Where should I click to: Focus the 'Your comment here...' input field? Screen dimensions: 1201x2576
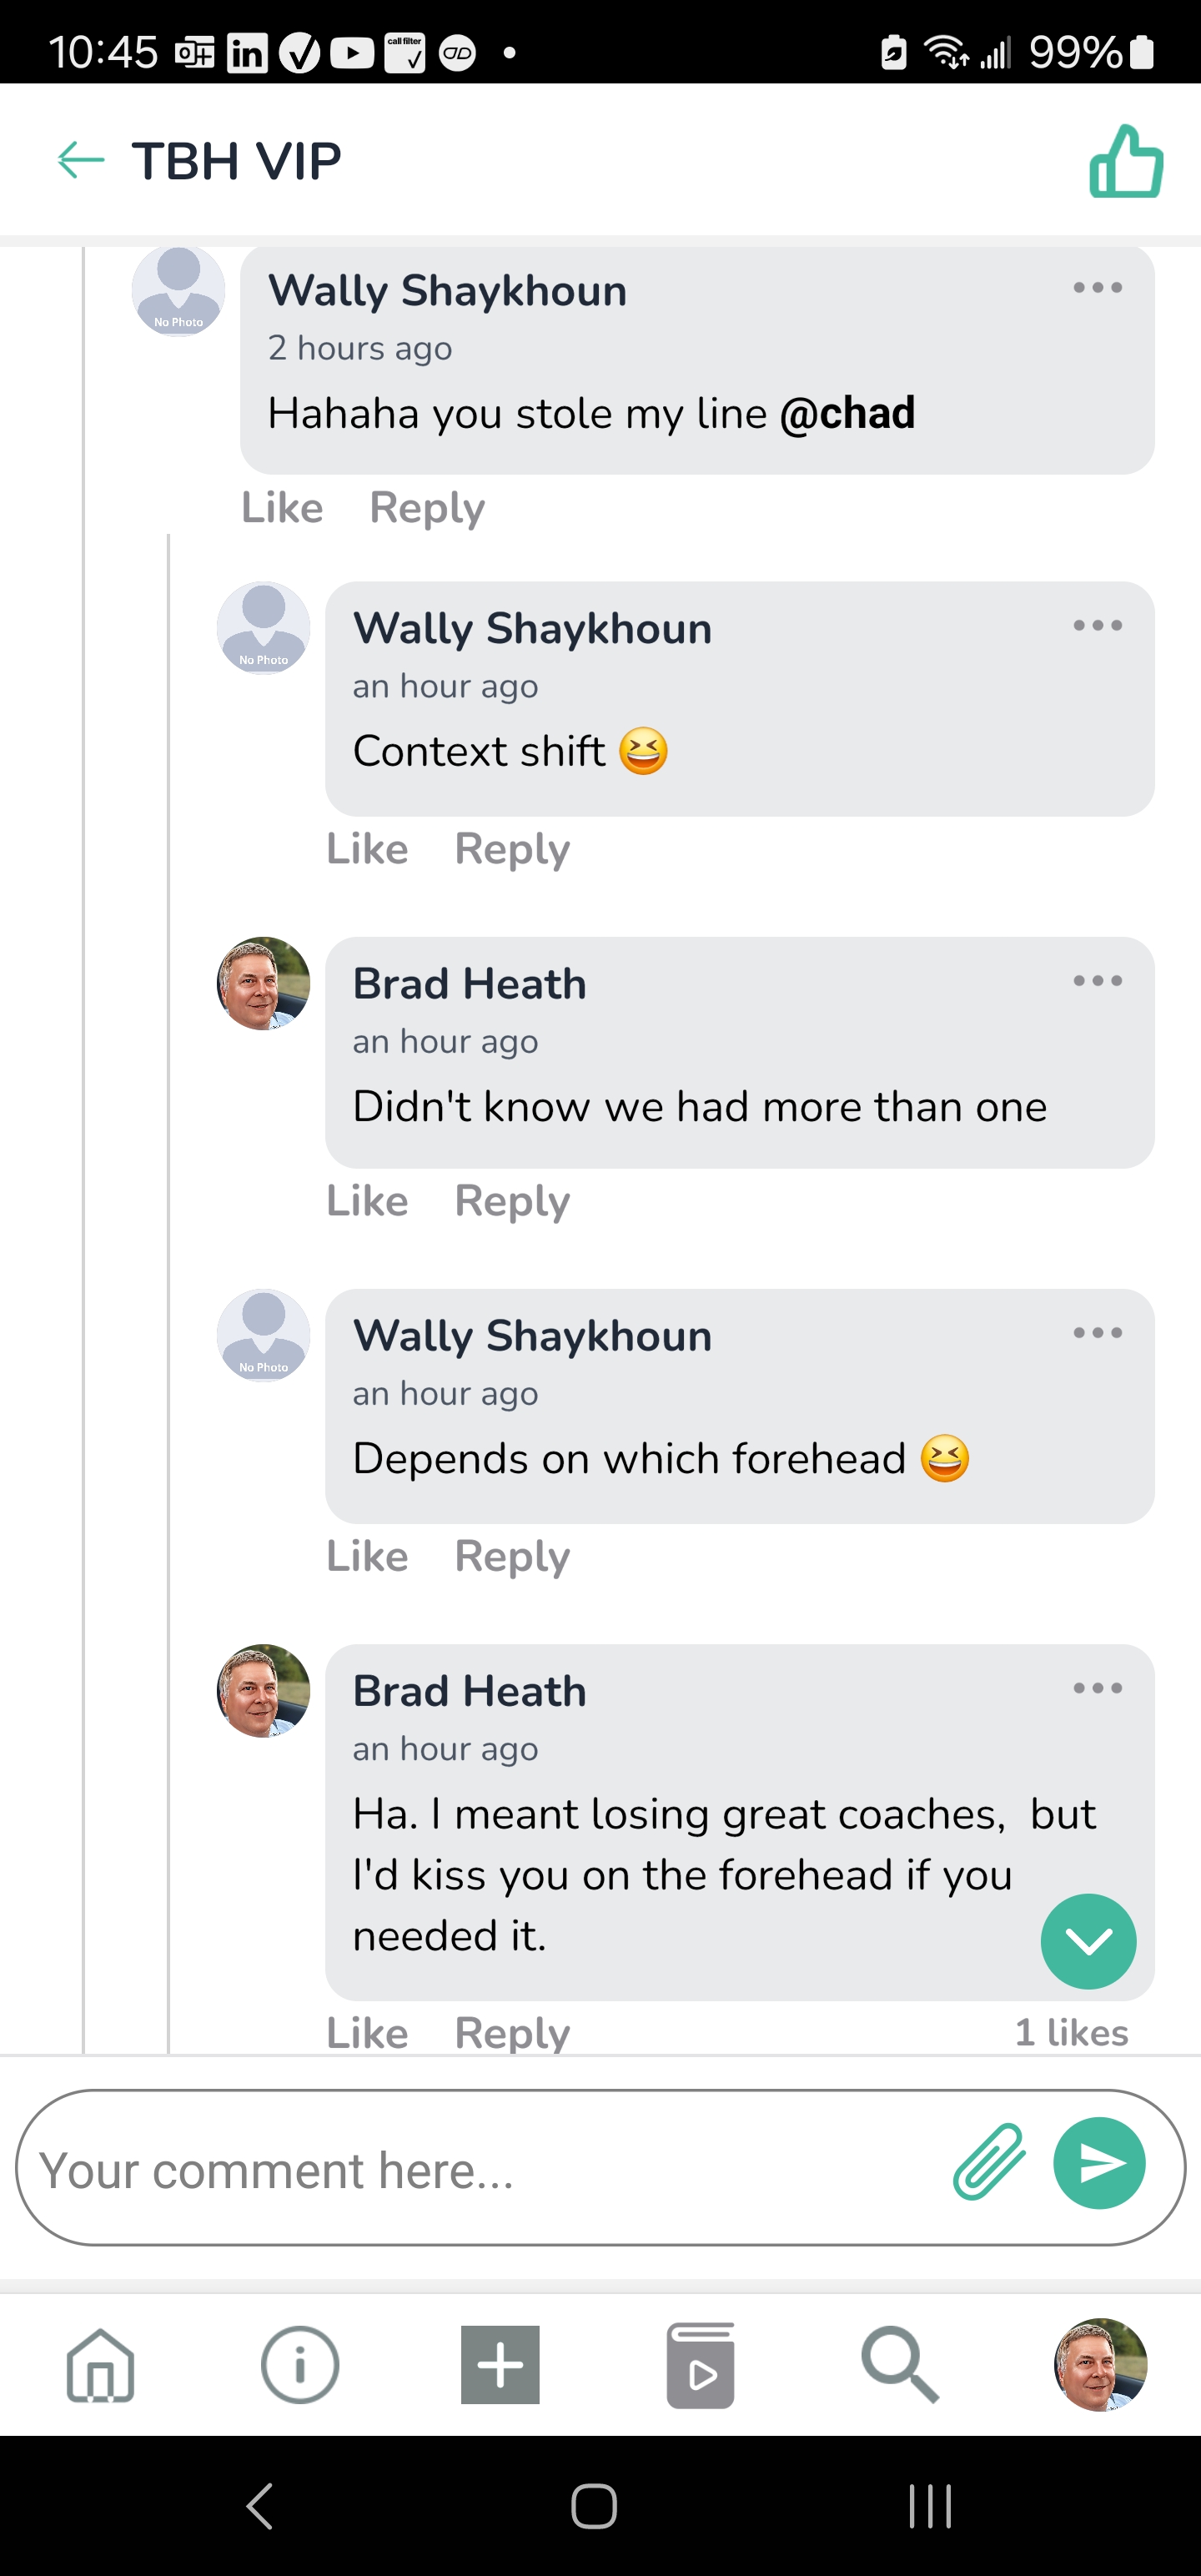480,2170
